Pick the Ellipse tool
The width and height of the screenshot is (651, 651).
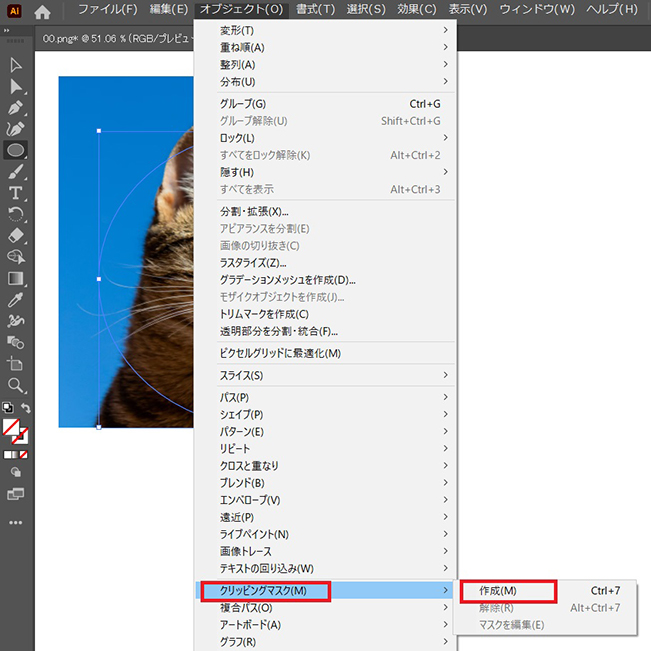[15, 151]
